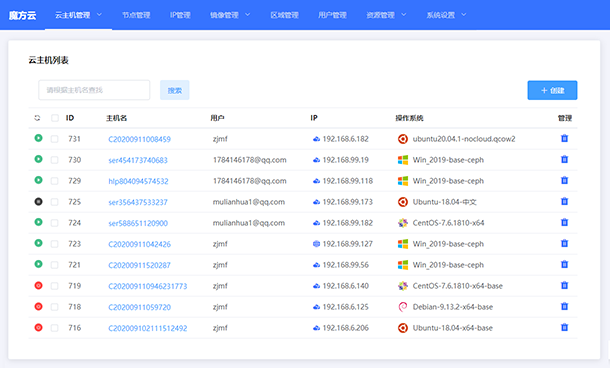
Task: Open the 用户管理 menu item
Action: (332, 15)
